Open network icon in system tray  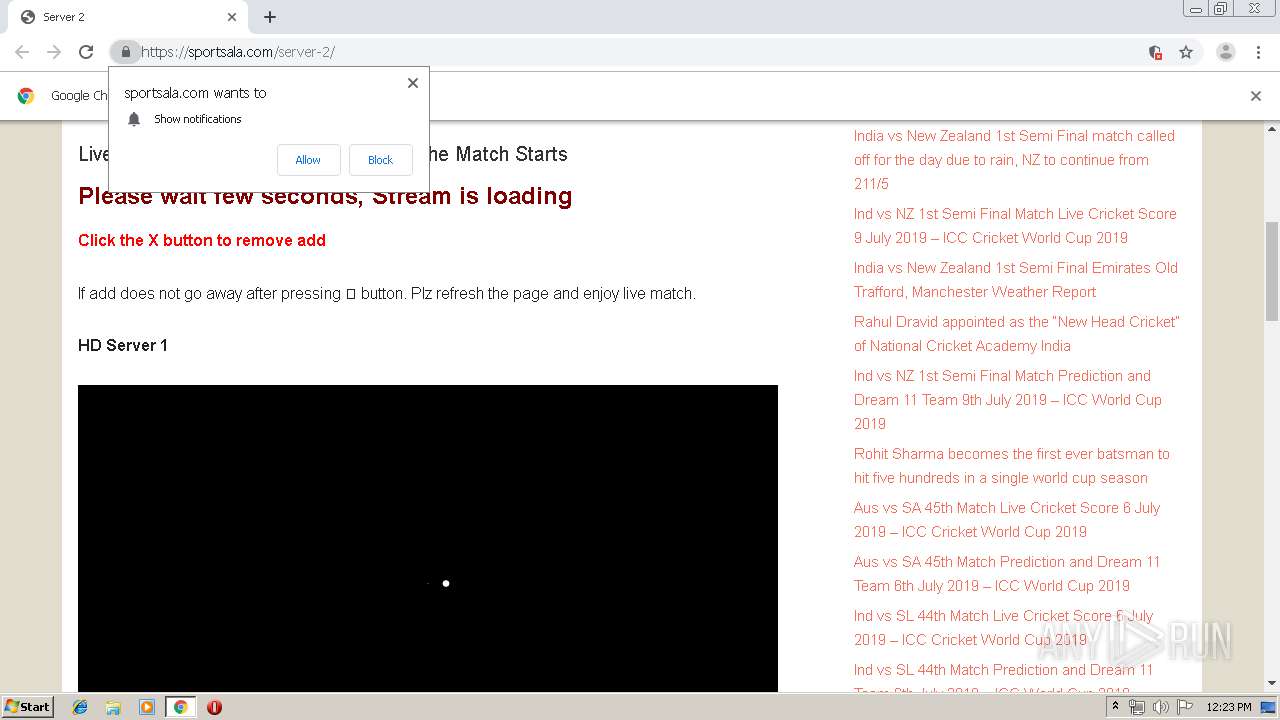tap(1137, 707)
